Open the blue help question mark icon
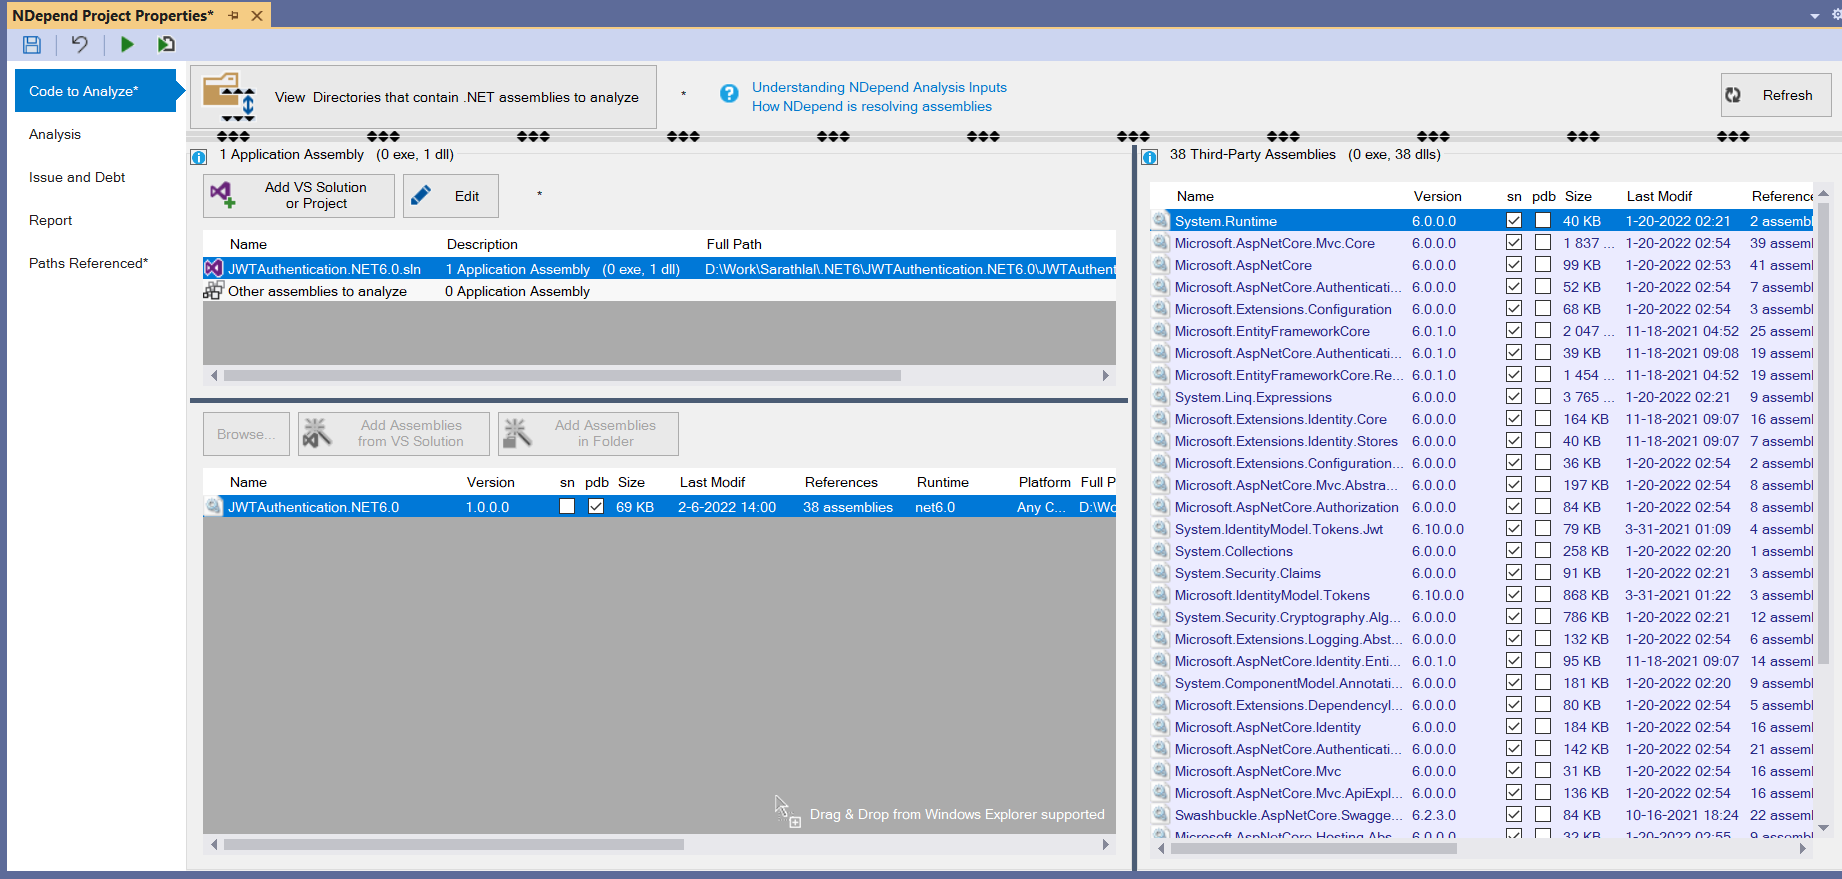The width and height of the screenshot is (1842, 879). point(729,93)
